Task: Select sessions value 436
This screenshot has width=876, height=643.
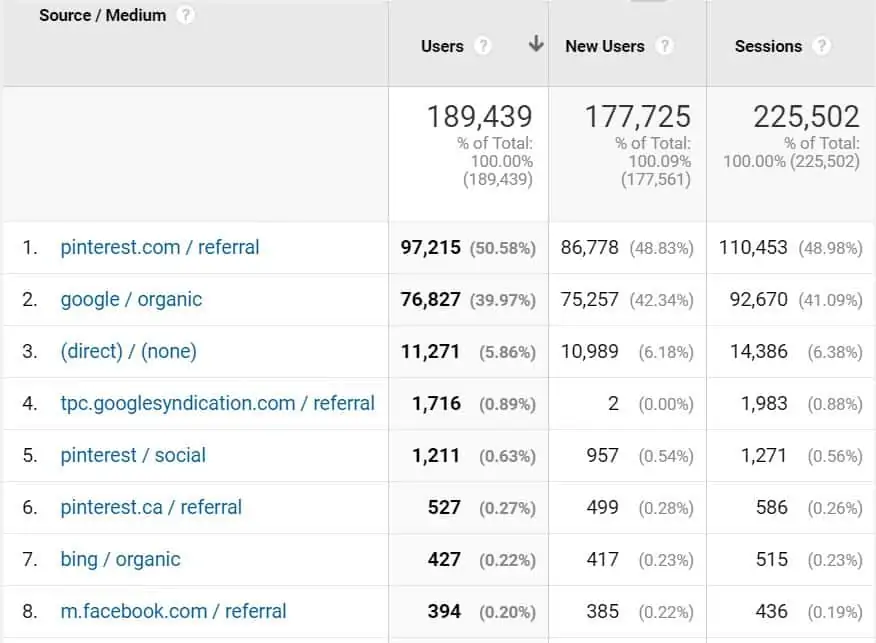Action: 772,611
